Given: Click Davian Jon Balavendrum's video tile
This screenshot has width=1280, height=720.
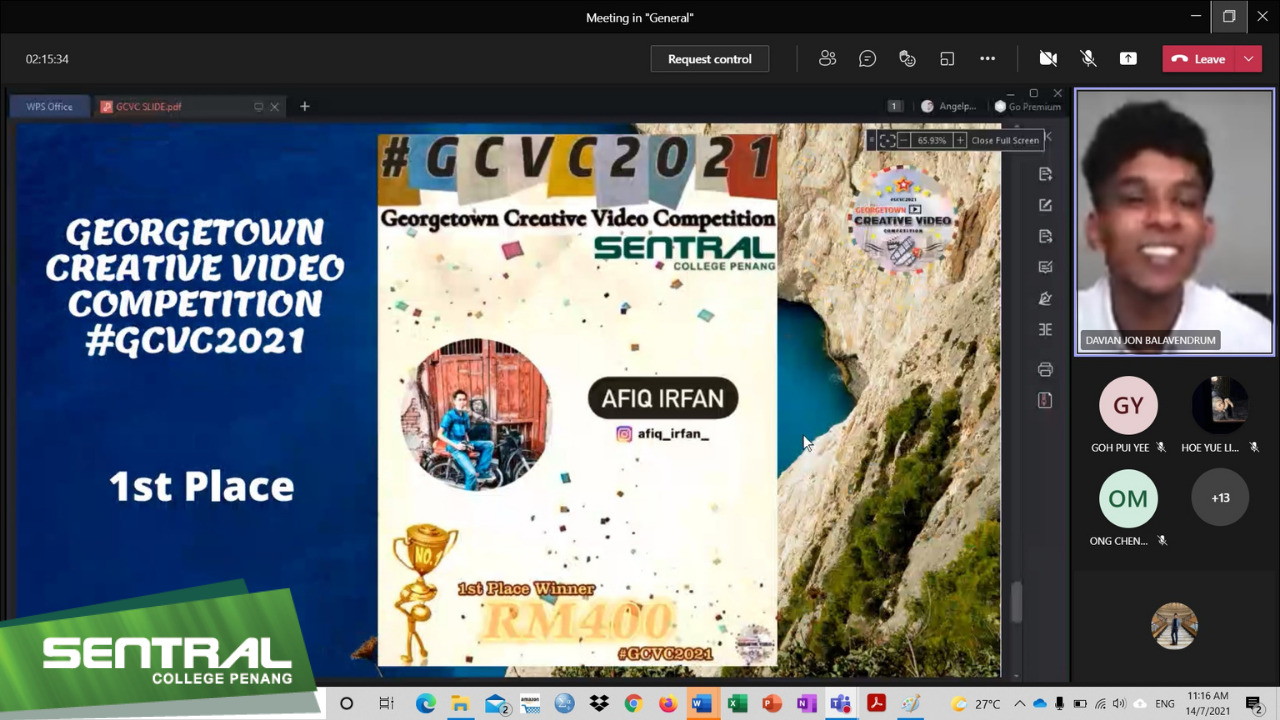Looking at the screenshot, I should pyautogui.click(x=1174, y=222).
